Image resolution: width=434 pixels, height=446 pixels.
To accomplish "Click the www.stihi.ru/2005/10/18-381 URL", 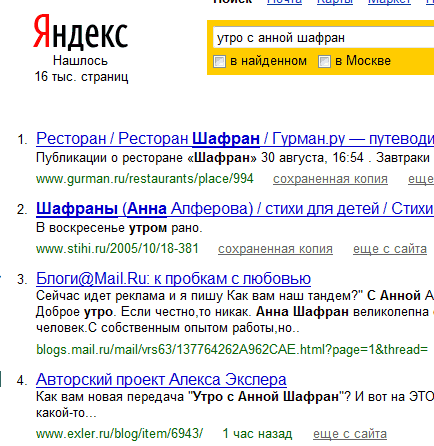I will click(117, 249).
